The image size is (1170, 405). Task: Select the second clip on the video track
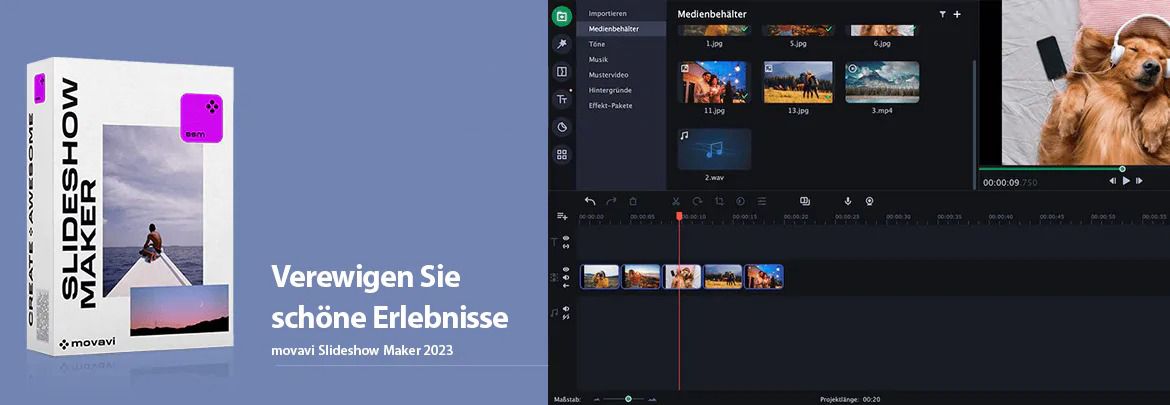[641, 277]
